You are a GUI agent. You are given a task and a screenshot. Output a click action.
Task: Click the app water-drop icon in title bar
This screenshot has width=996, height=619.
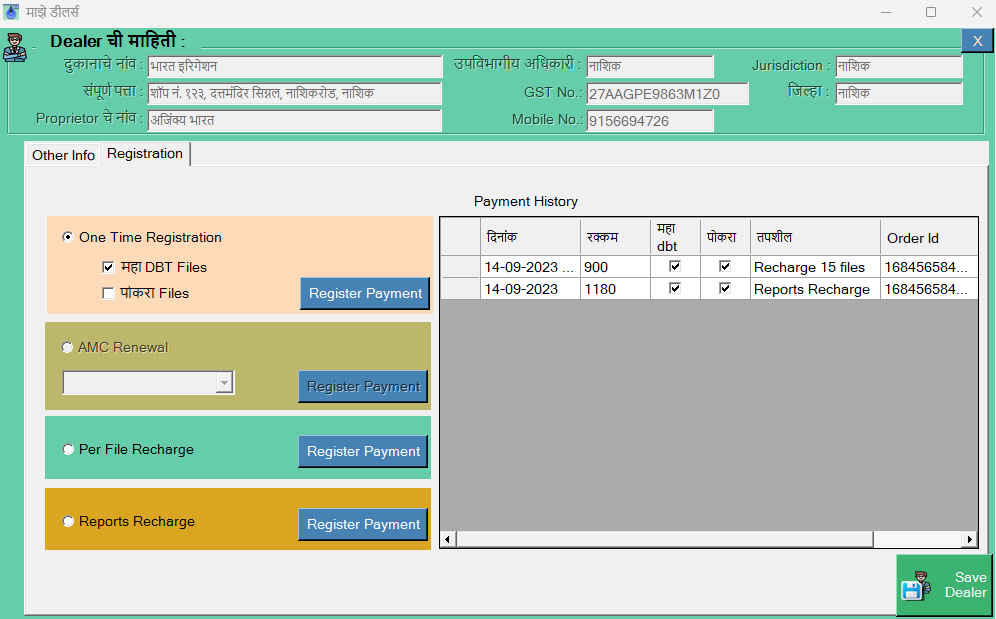click(11, 12)
